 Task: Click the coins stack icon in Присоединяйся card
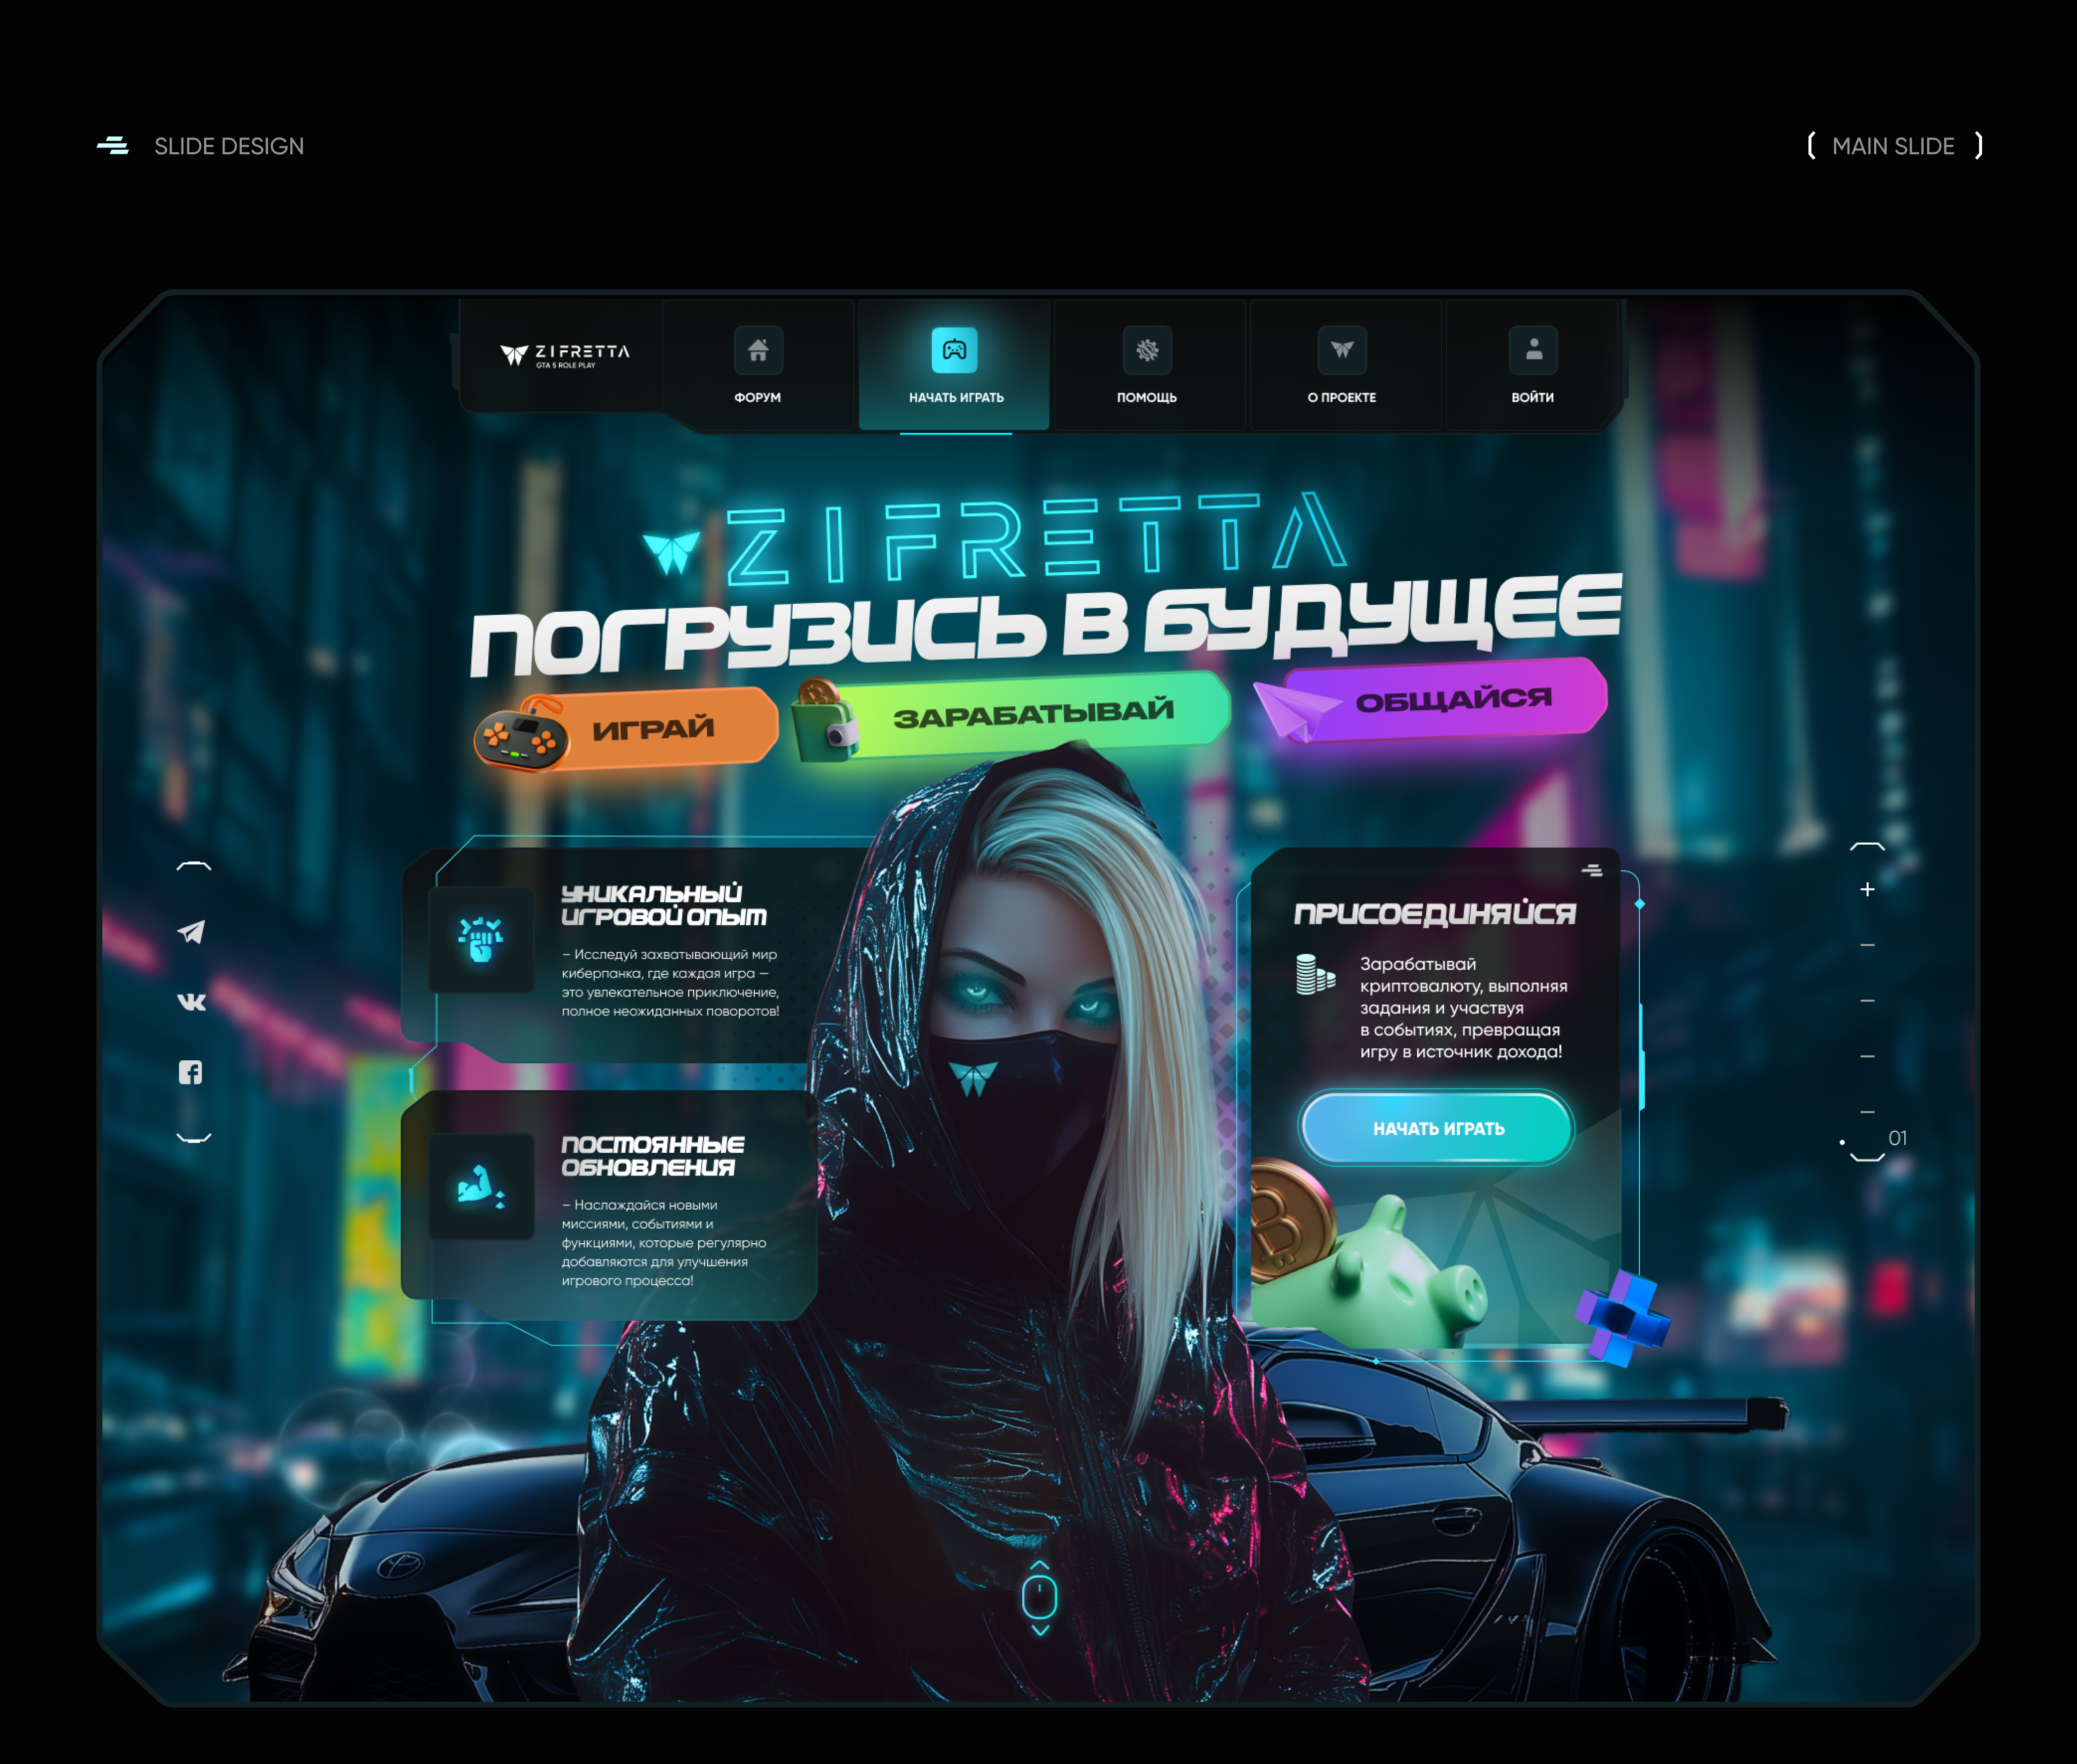point(1316,974)
